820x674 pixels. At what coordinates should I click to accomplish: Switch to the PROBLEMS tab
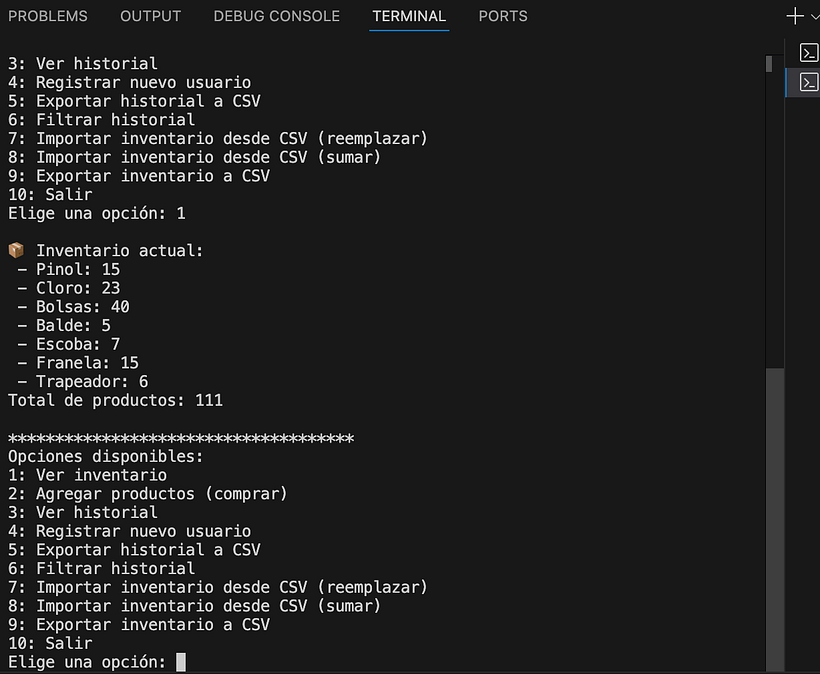tap(48, 16)
